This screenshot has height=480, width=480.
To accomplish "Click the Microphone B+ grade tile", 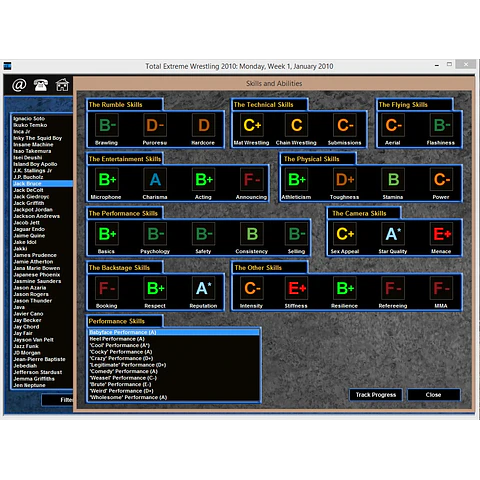I will [x=107, y=179].
